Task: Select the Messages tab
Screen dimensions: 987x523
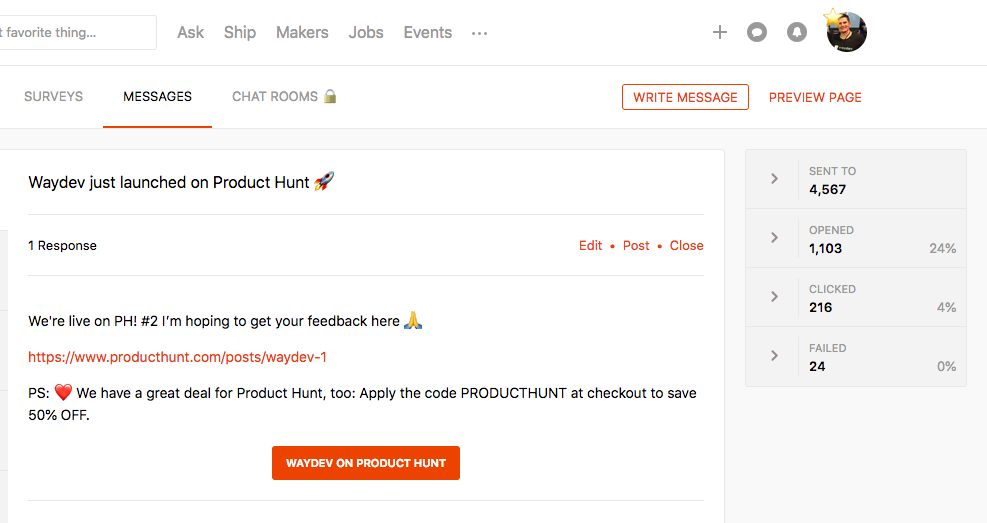Action: click(x=157, y=97)
